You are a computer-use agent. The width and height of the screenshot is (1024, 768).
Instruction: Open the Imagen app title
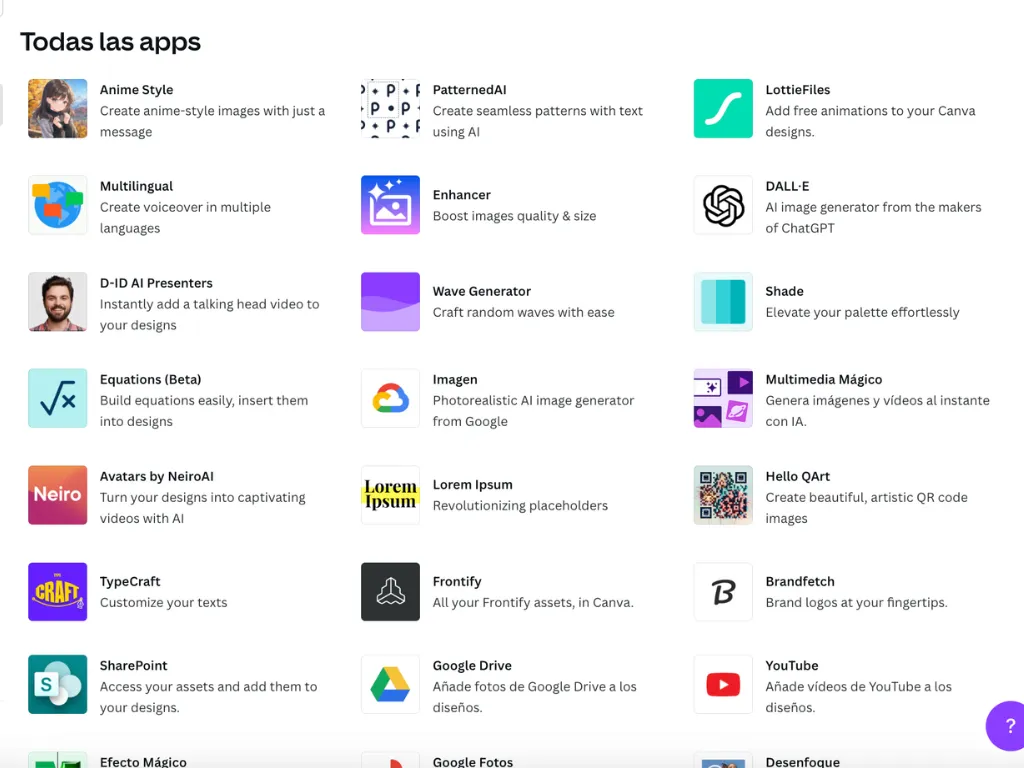tap(455, 379)
